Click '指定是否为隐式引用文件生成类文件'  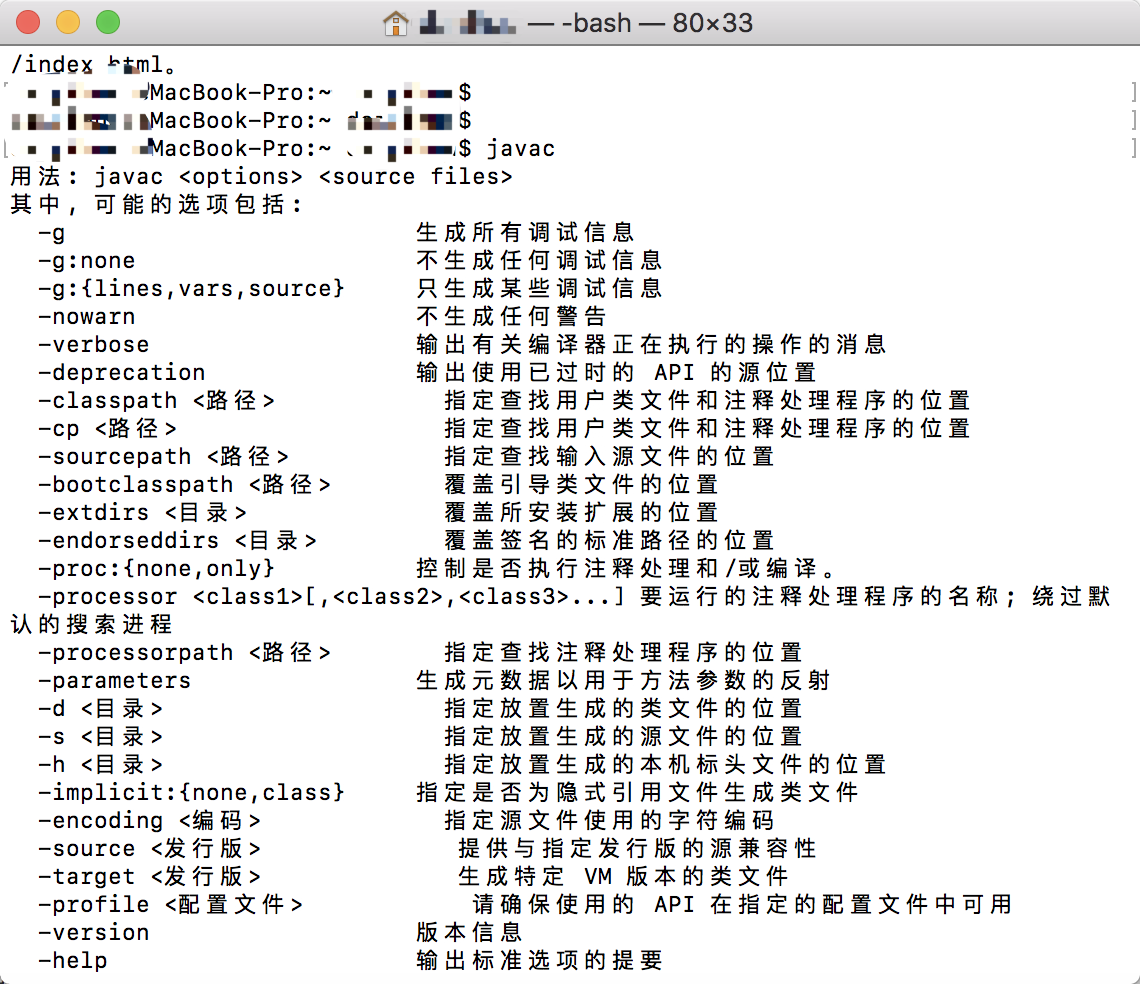coord(637,793)
